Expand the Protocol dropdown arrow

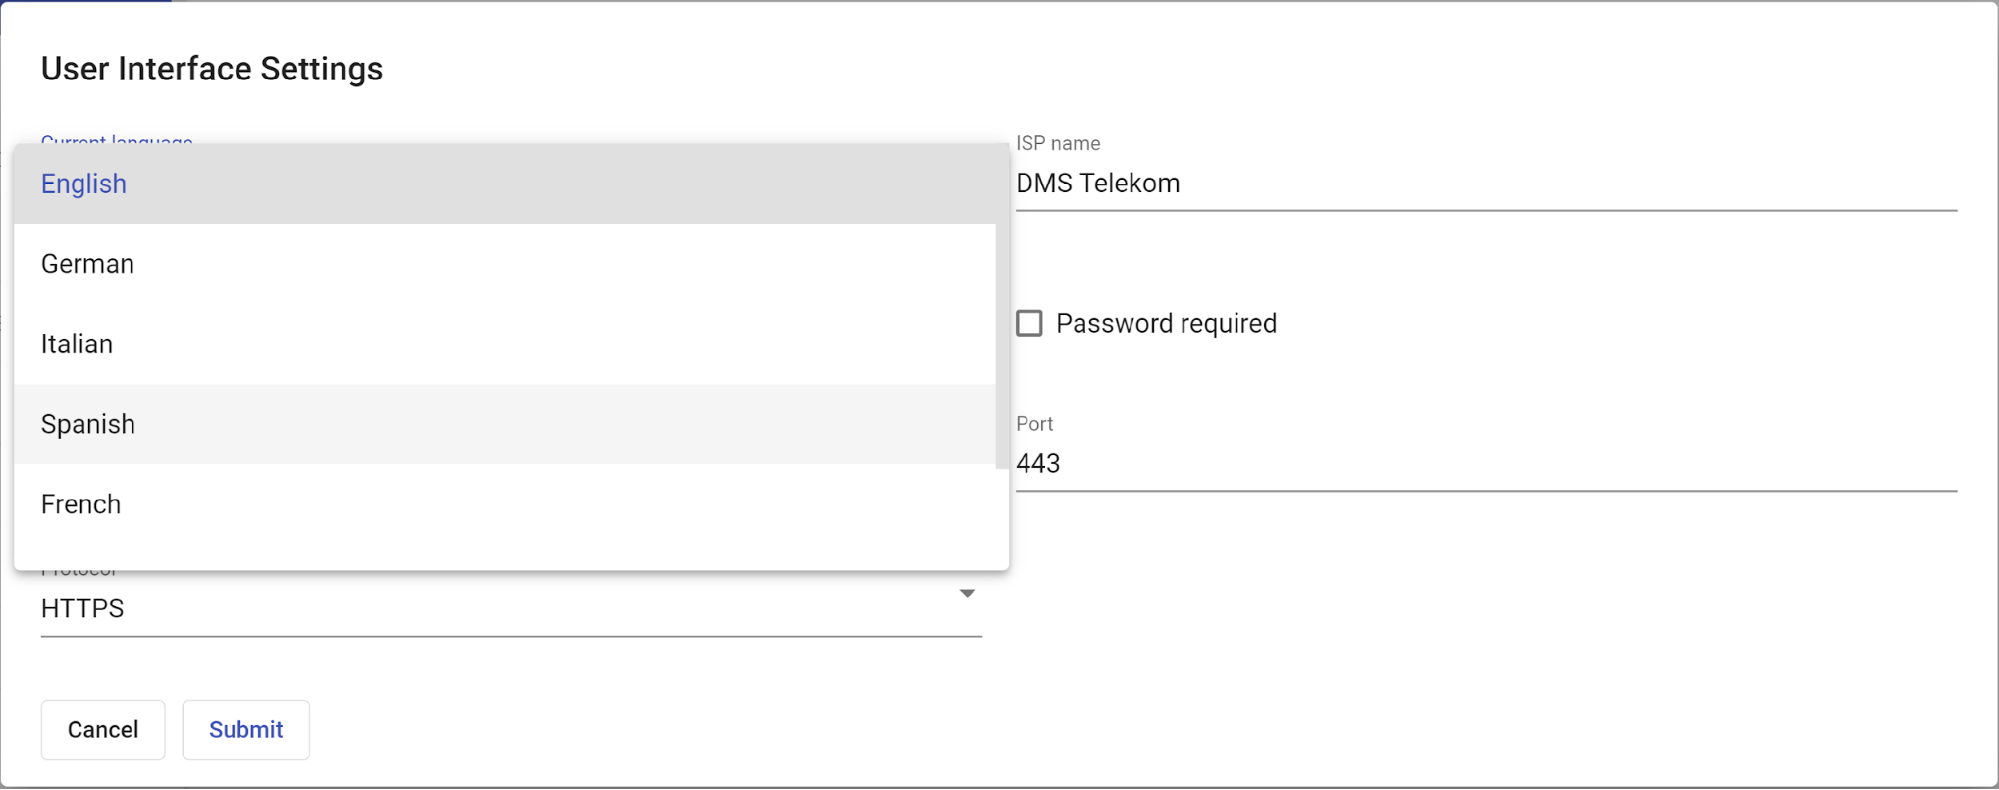[x=967, y=594]
